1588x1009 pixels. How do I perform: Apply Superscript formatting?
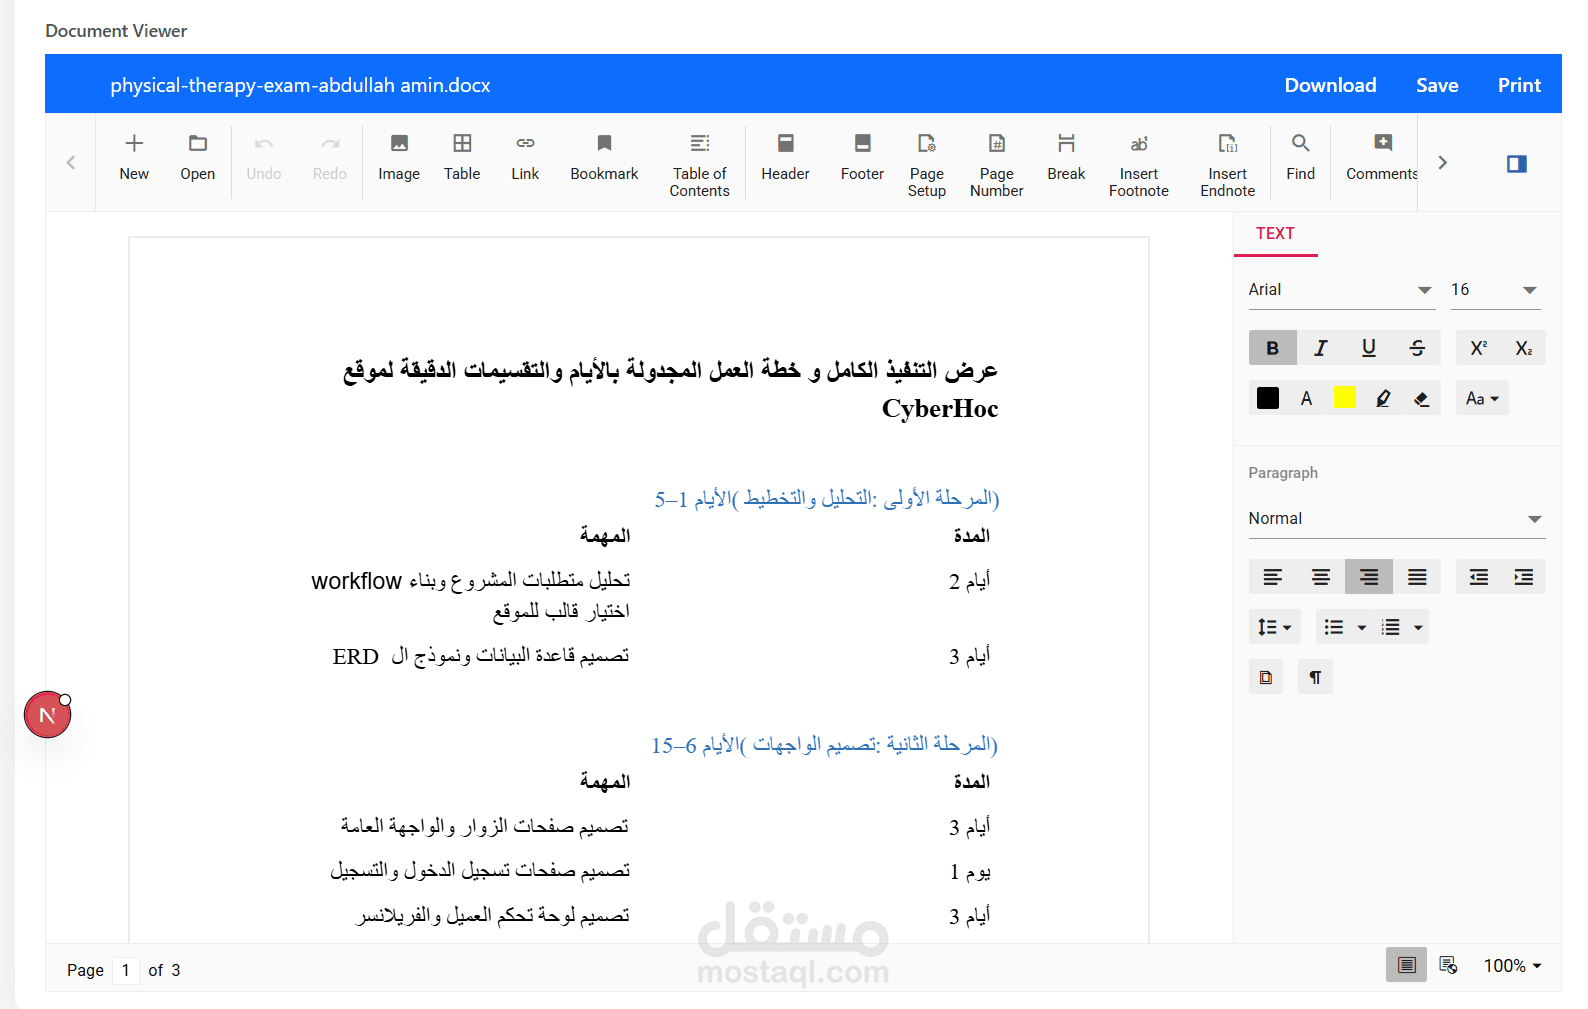pyautogui.click(x=1478, y=348)
